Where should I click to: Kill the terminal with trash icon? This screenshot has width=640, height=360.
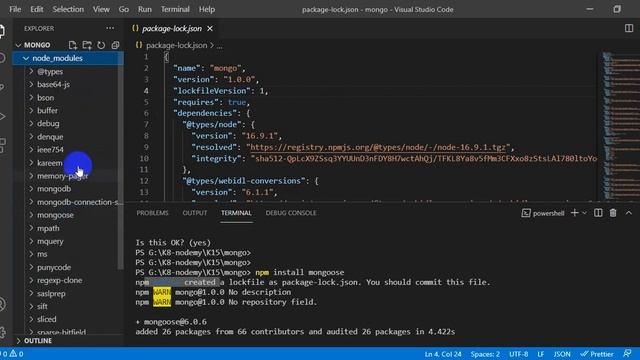click(x=613, y=213)
